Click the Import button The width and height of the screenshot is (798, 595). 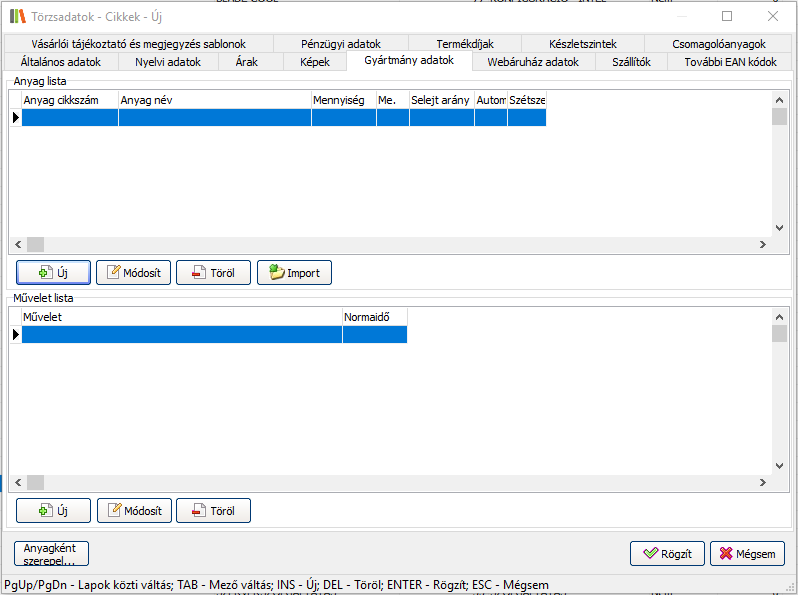[x=294, y=272]
